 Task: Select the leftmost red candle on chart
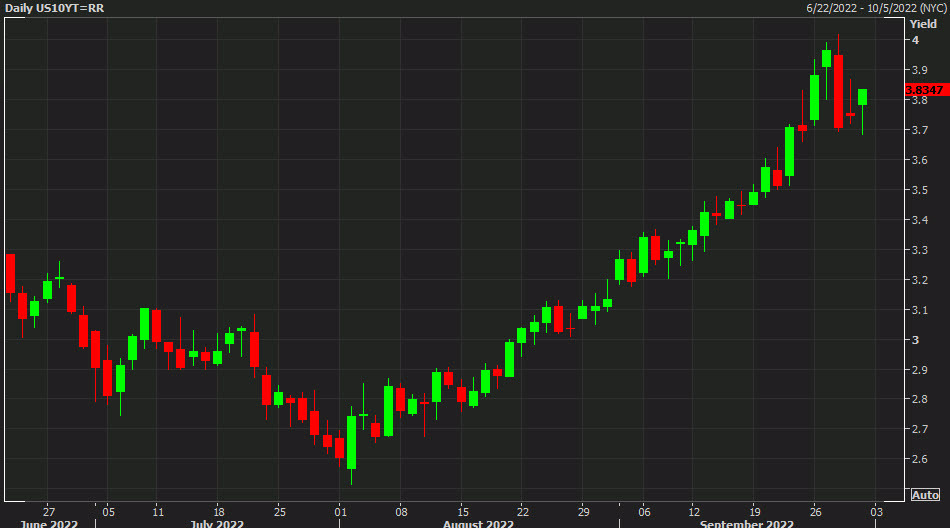pos(10,272)
